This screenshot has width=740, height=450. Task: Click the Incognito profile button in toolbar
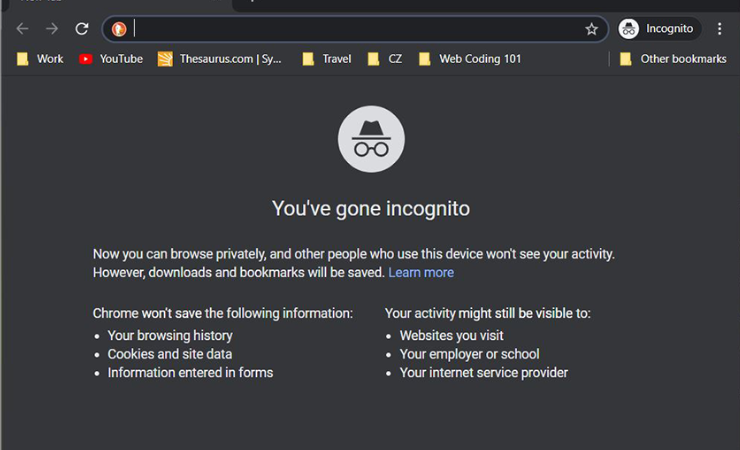(x=657, y=29)
